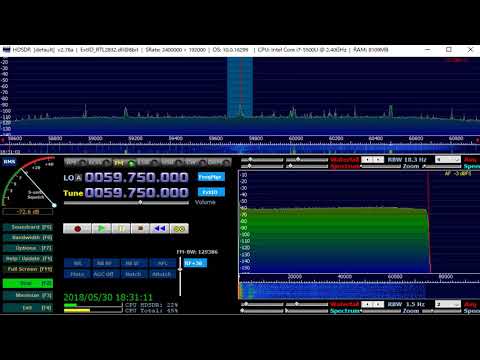Toggle the AFC button
The height and width of the screenshot is (360, 480).
coord(162,263)
